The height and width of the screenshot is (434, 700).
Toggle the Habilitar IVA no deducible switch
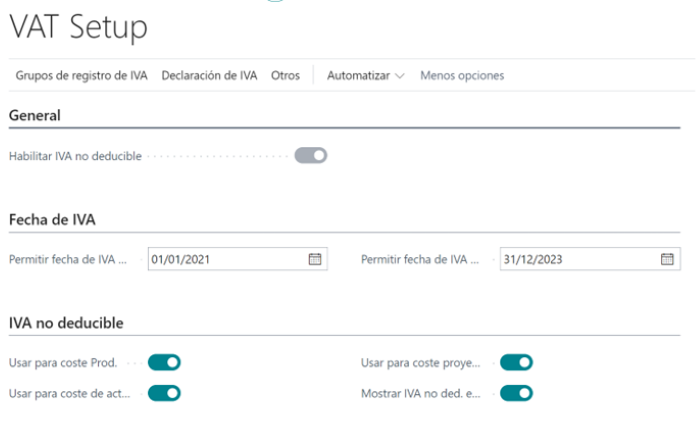311,156
